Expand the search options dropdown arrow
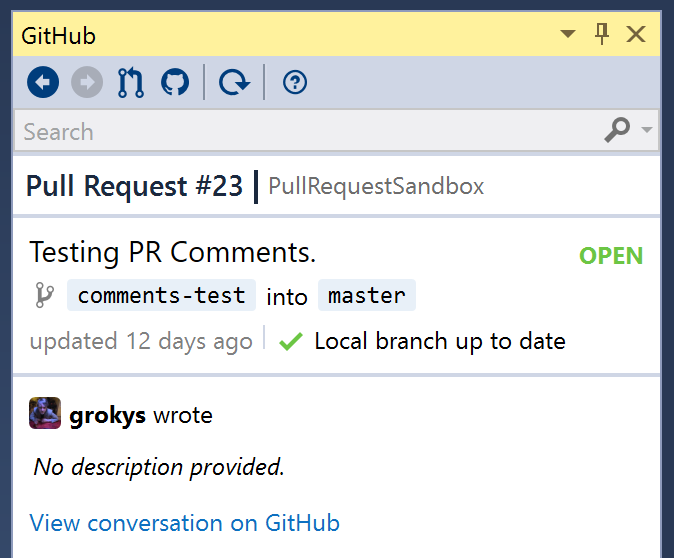Screen dimensions: 674x558 [x=646, y=129]
